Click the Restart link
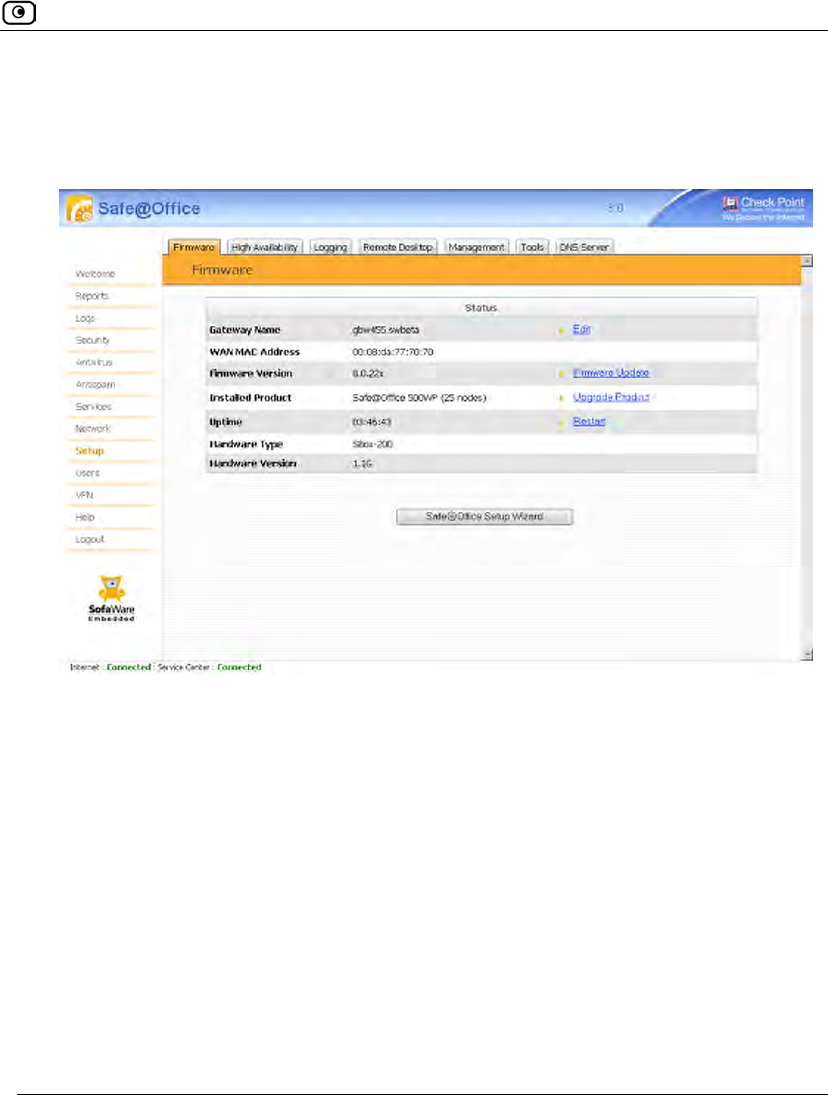828x1095 pixels. (x=589, y=421)
